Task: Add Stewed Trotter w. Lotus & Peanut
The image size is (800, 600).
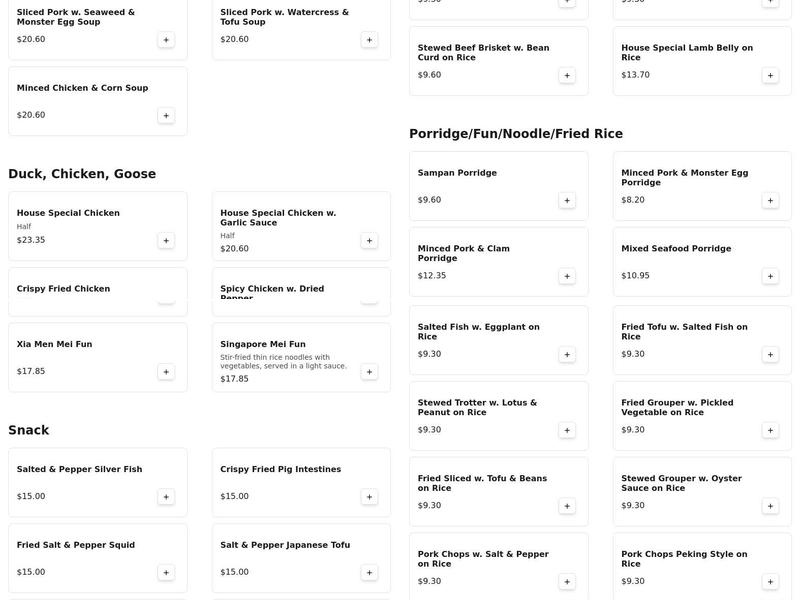Action: tap(567, 431)
